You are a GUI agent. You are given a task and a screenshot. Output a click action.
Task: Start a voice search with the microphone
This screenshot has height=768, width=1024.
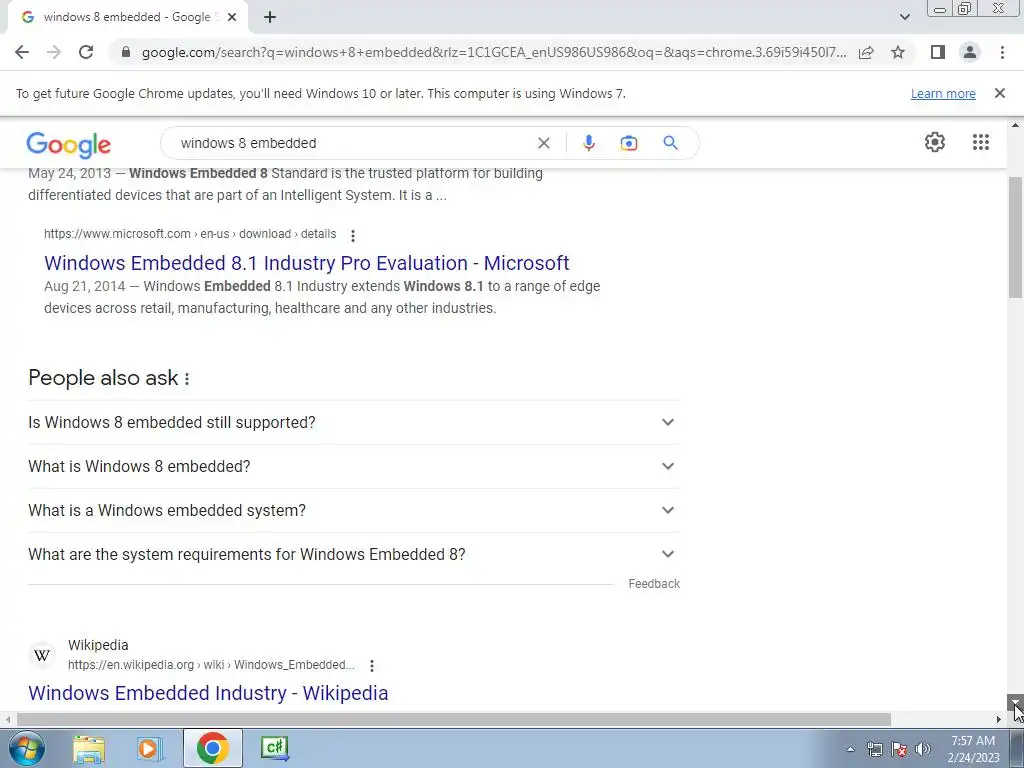click(x=588, y=143)
